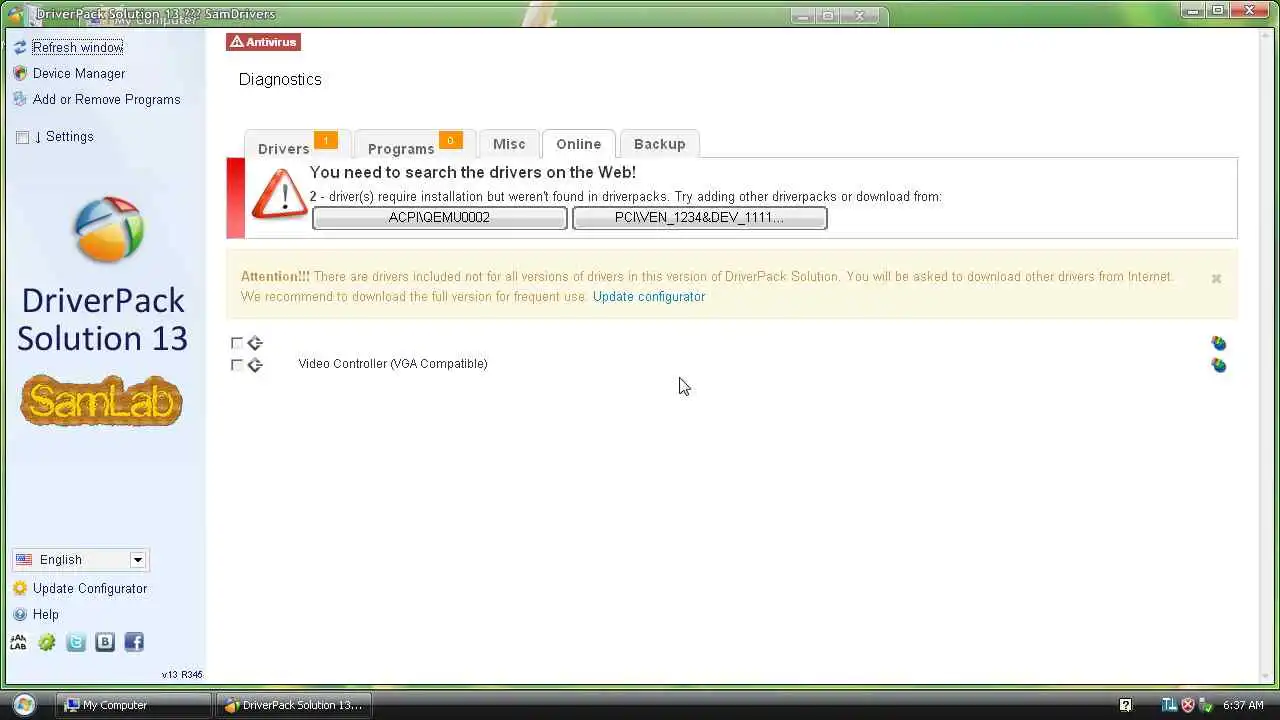
Task: Click the taskbar clock 6:37 AM
Action: (x=1243, y=705)
